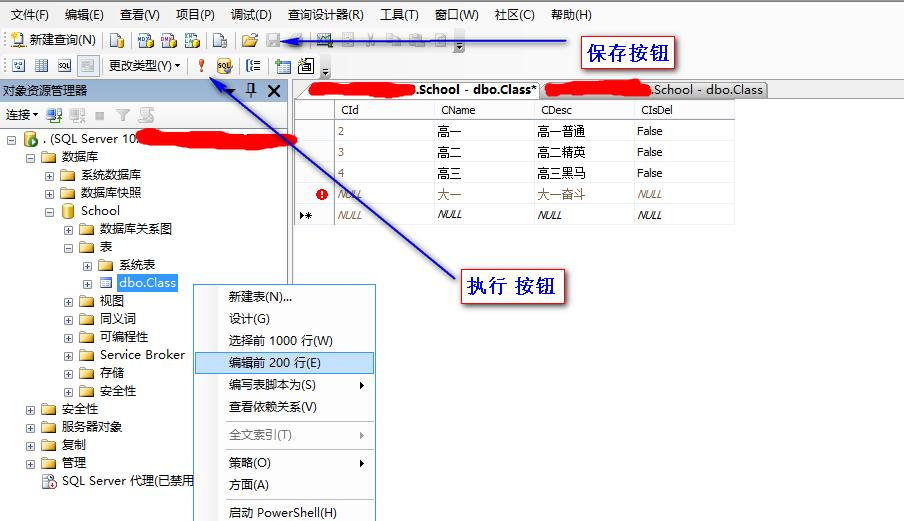The width and height of the screenshot is (904, 521).
Task: Select the 服务器对象 folder
Action: click(x=92, y=427)
